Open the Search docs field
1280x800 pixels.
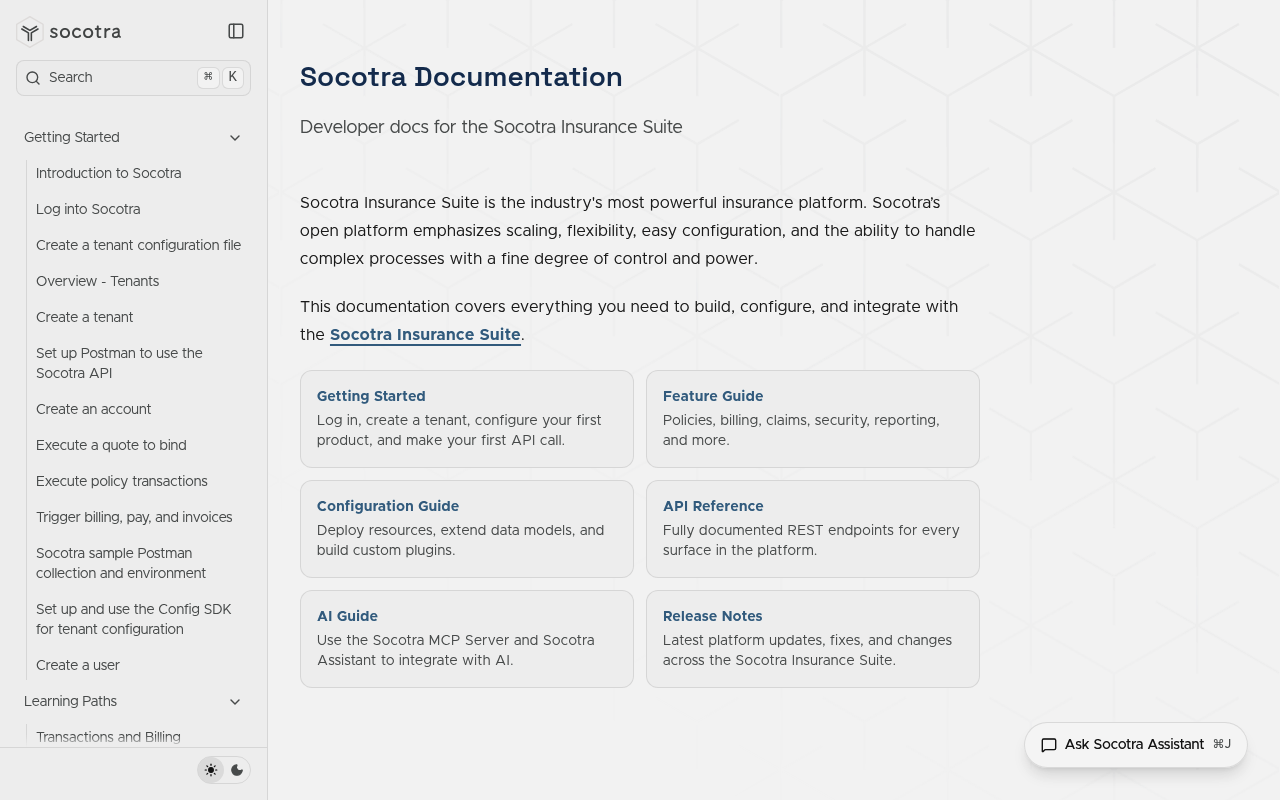pos(133,77)
